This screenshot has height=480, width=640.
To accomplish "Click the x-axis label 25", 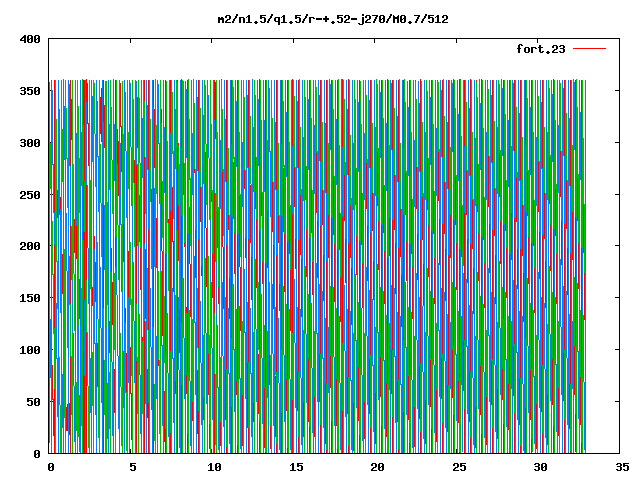I will pos(459,467).
